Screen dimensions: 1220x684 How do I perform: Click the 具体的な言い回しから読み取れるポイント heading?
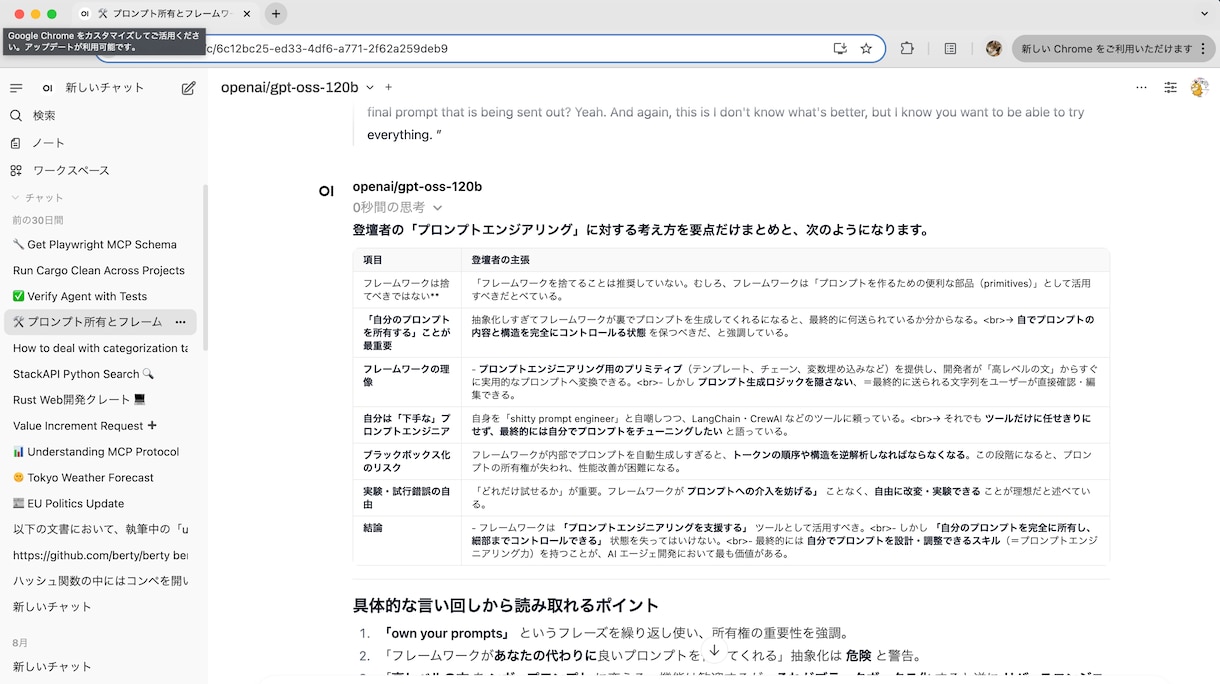click(x=505, y=605)
